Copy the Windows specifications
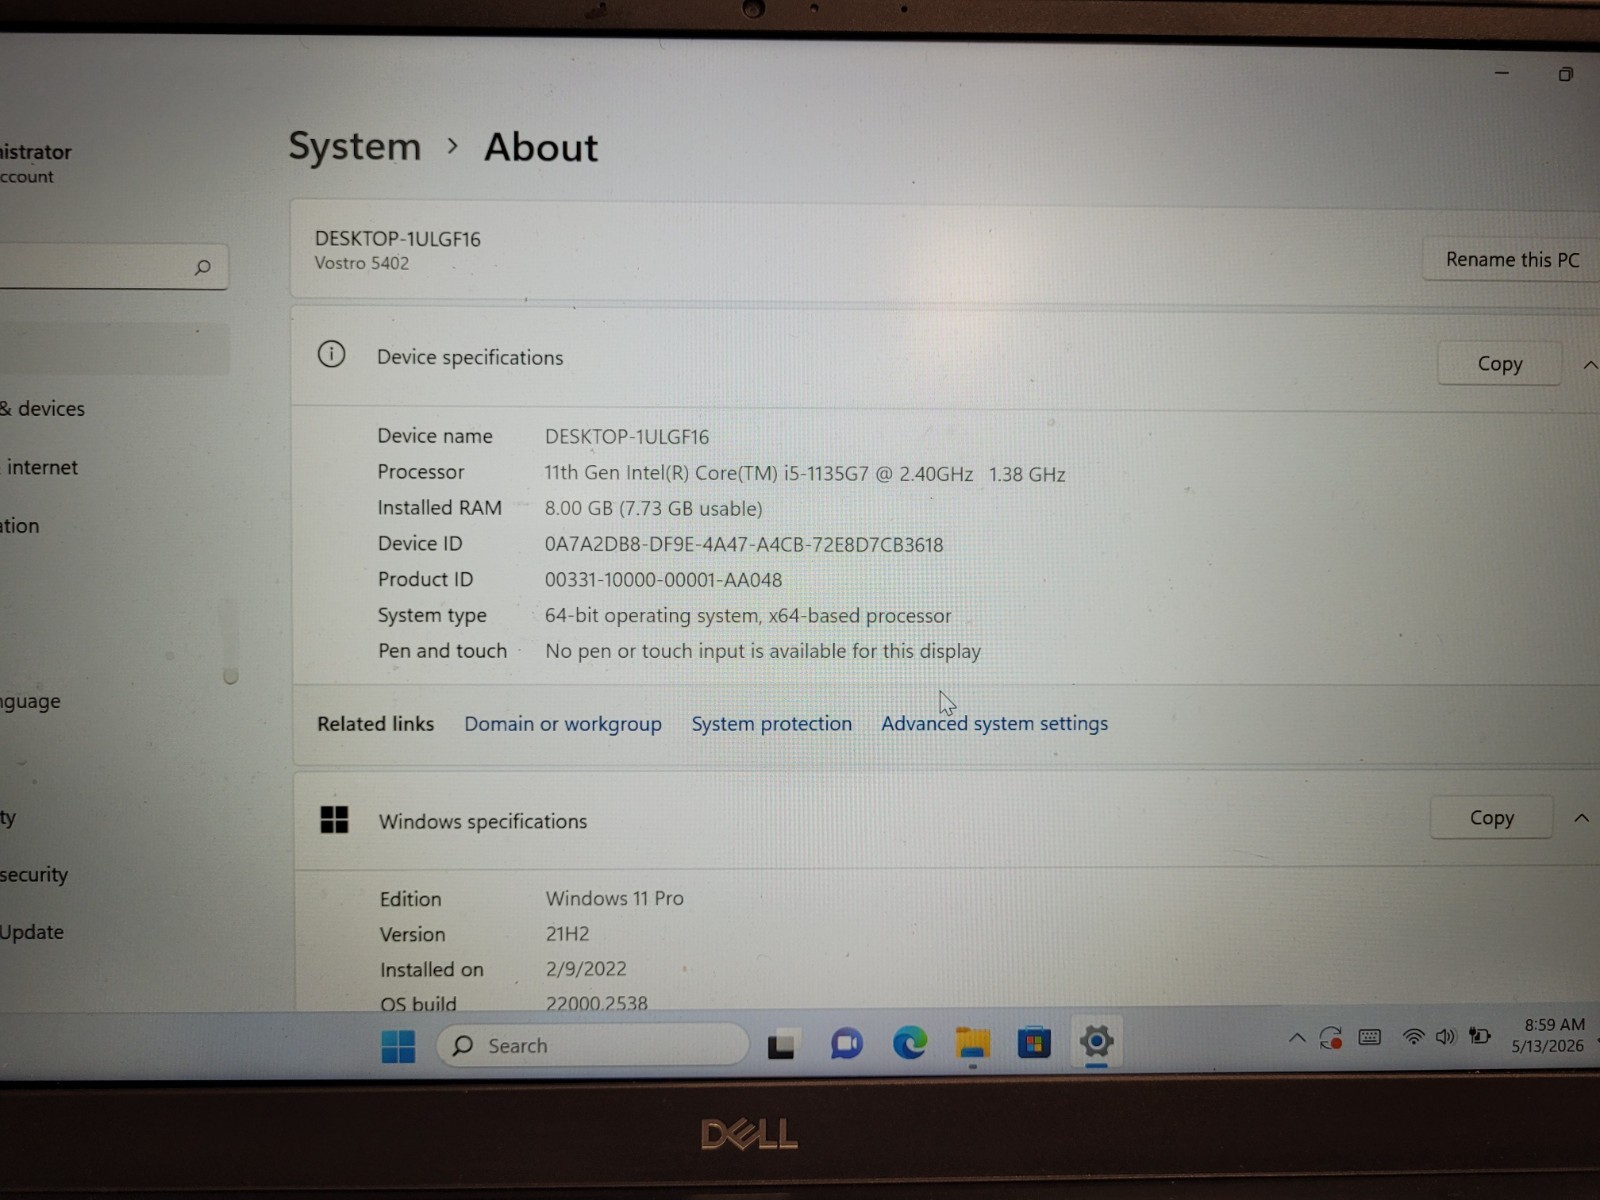Viewport: 1600px width, 1200px height. [x=1491, y=818]
